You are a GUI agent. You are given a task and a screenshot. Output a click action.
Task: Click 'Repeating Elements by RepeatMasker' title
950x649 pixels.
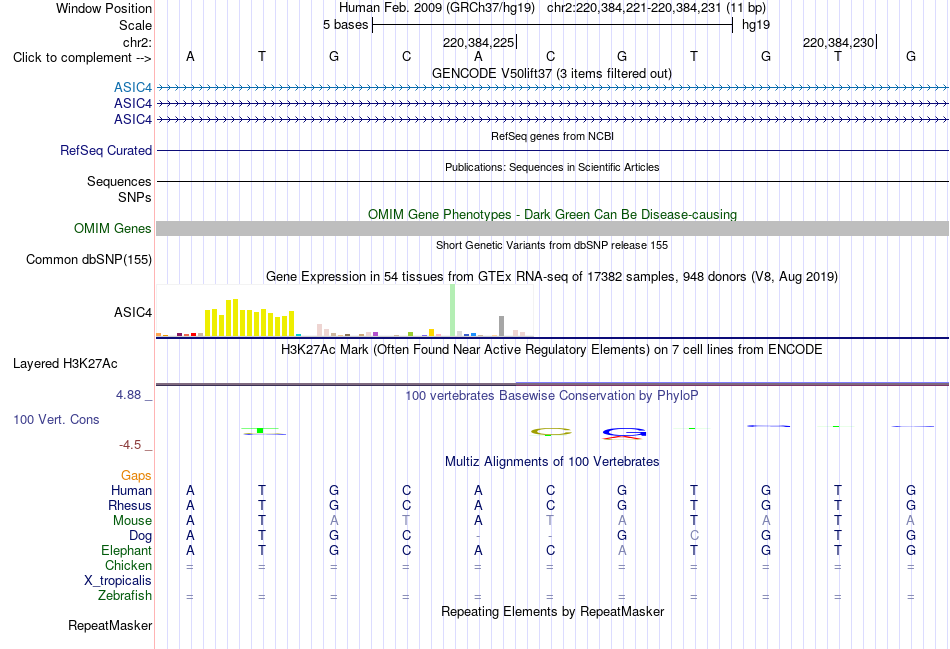552,611
